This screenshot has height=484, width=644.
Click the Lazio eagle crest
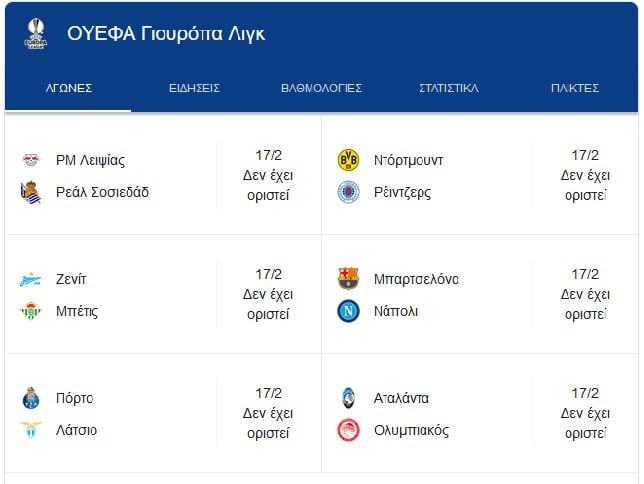[31, 430]
